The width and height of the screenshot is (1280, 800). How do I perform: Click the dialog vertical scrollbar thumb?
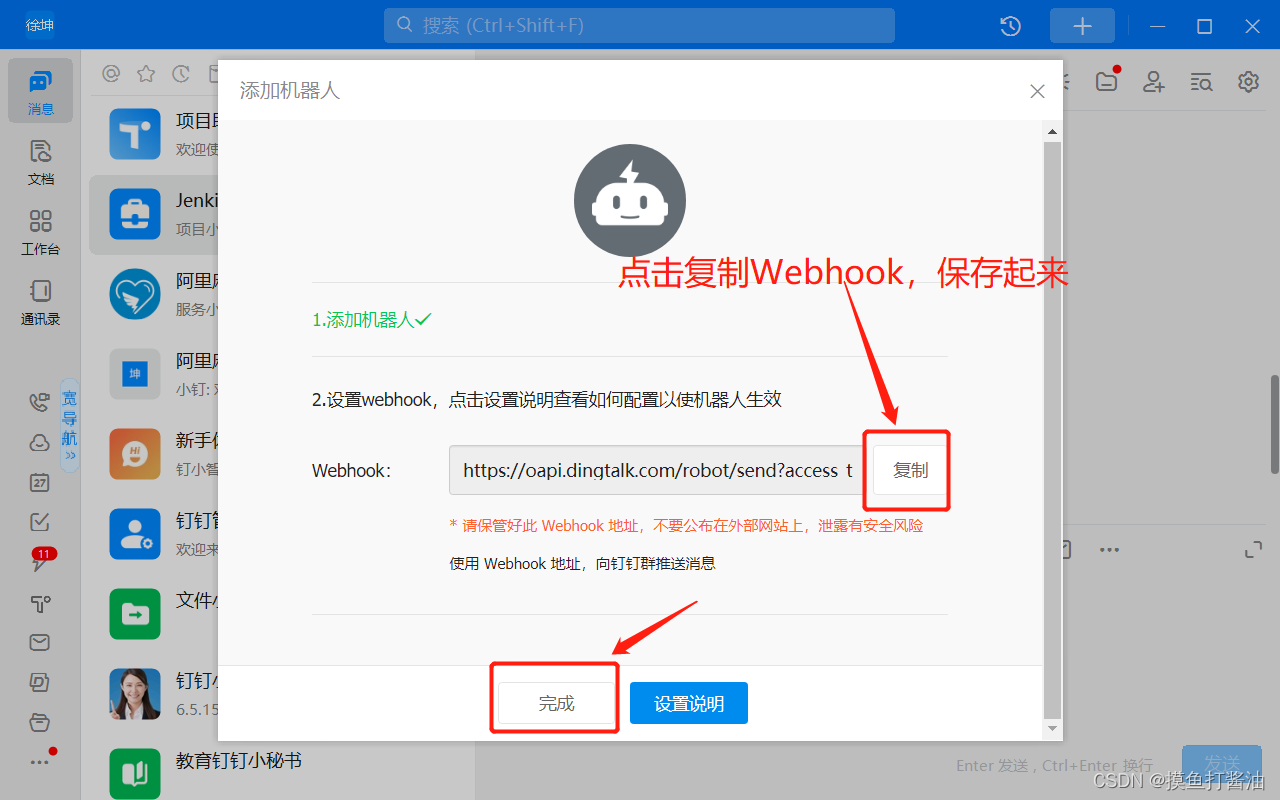pyautogui.click(x=1051, y=429)
